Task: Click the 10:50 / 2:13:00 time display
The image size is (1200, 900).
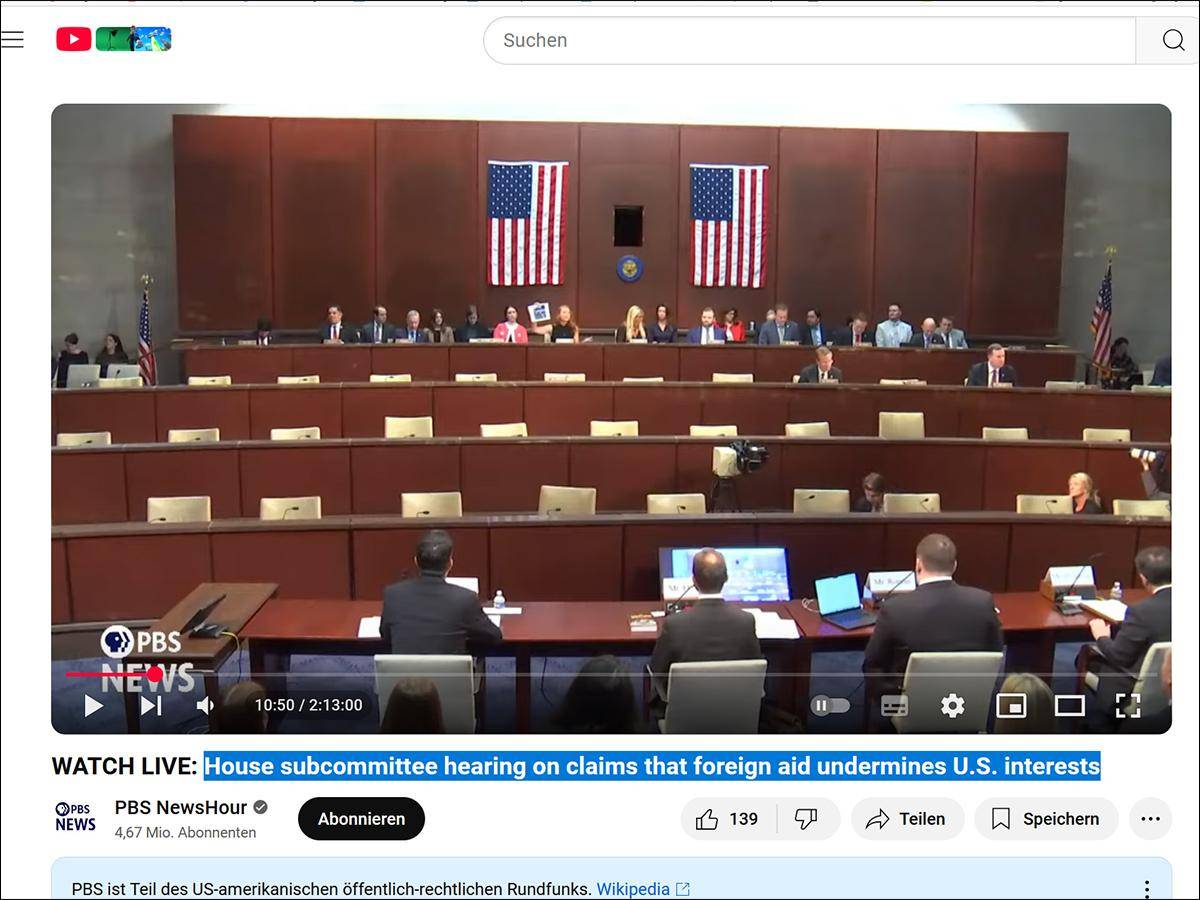Action: click(x=308, y=706)
